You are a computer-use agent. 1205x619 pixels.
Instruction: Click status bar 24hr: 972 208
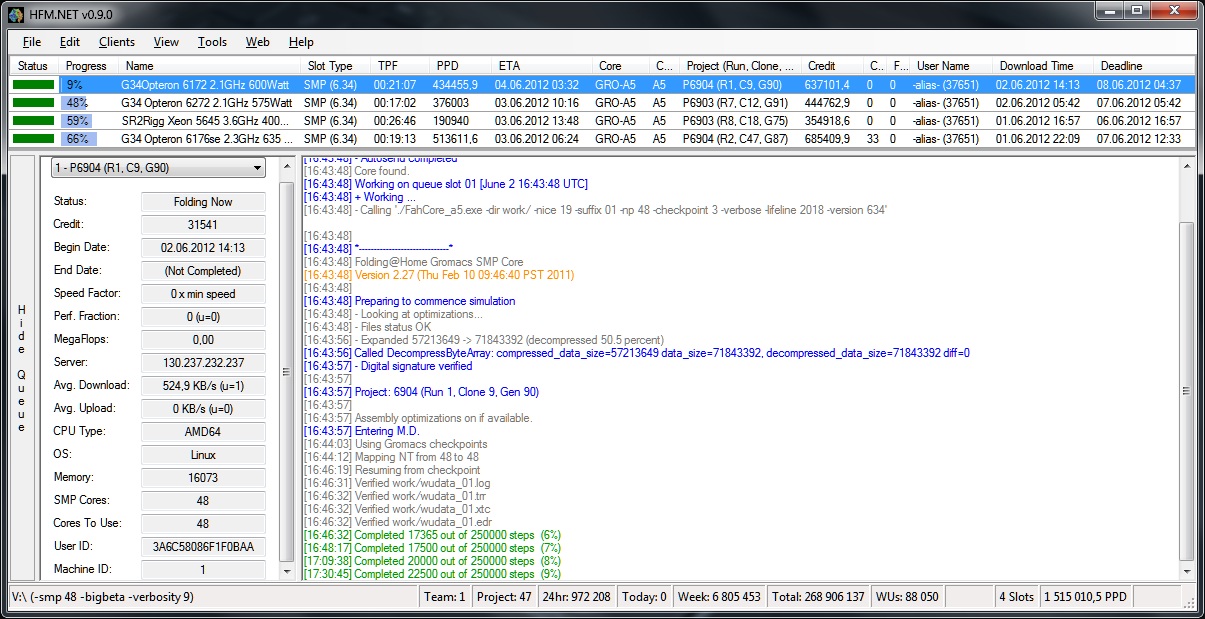(x=575, y=597)
